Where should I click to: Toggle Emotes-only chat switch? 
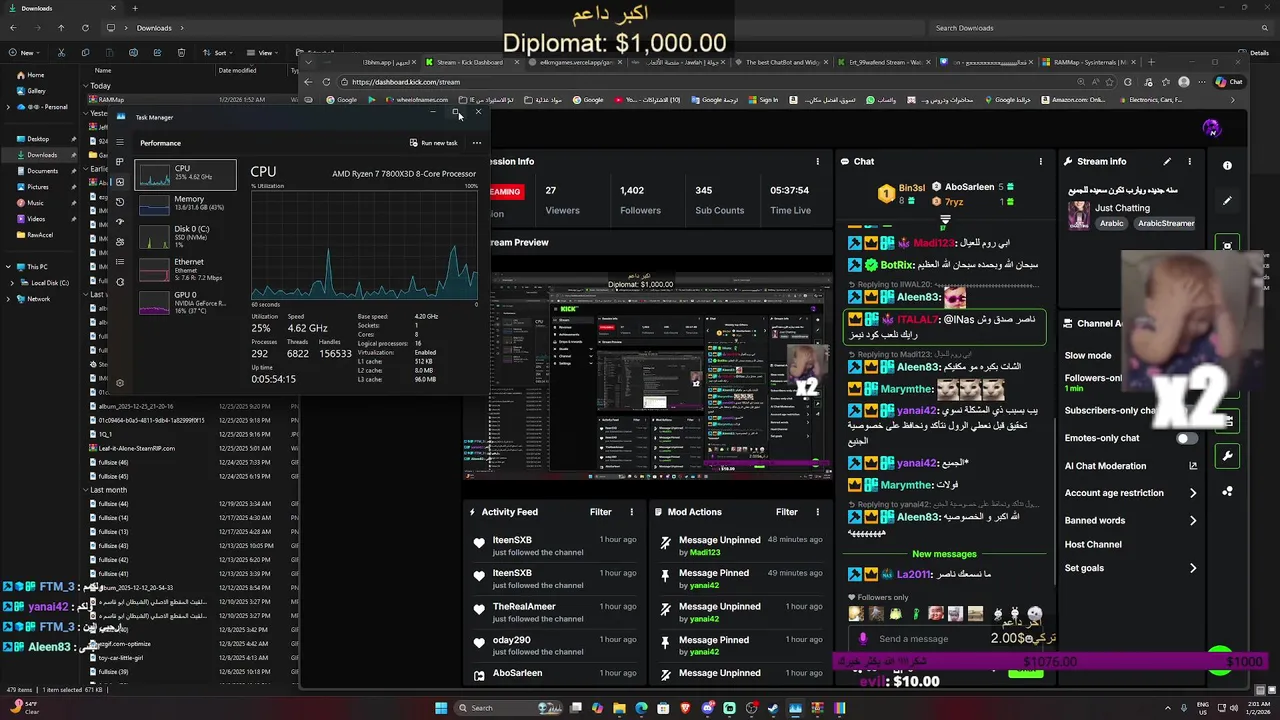point(1186,438)
